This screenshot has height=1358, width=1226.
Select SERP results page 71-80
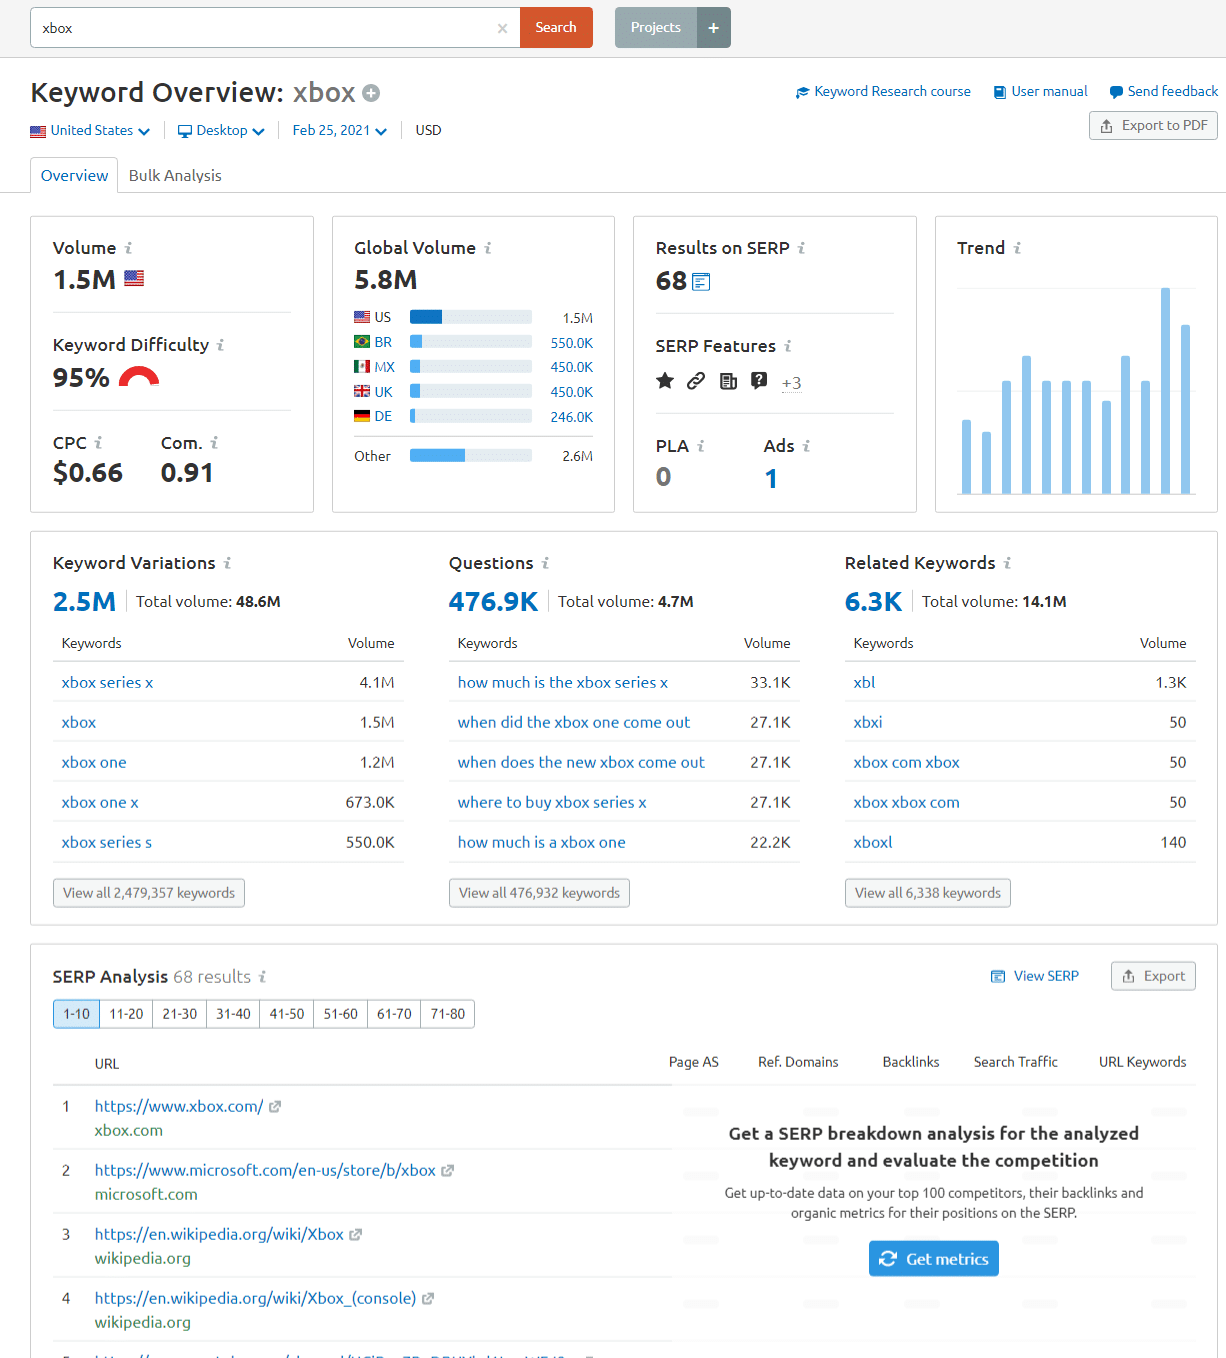[x=448, y=1014]
